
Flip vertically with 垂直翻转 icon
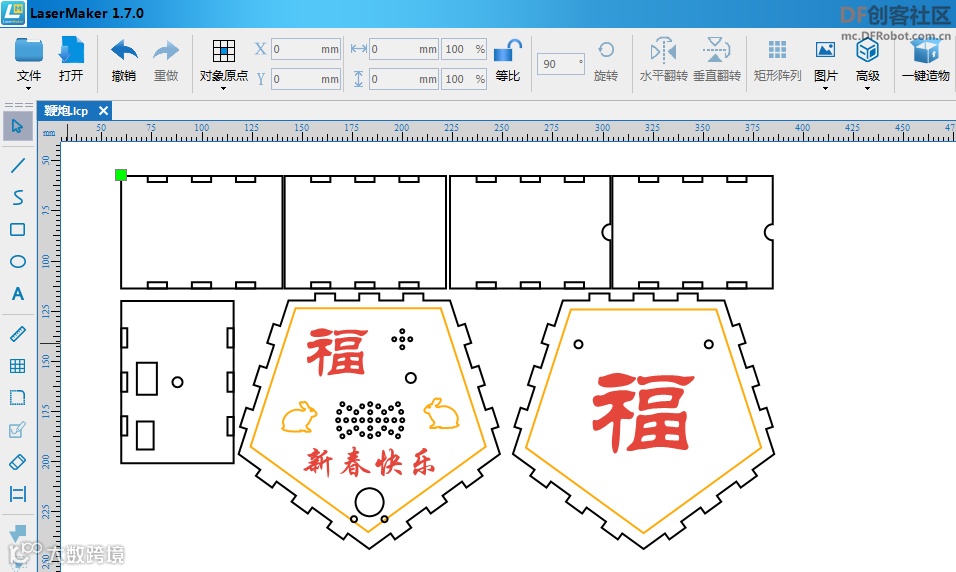716,50
